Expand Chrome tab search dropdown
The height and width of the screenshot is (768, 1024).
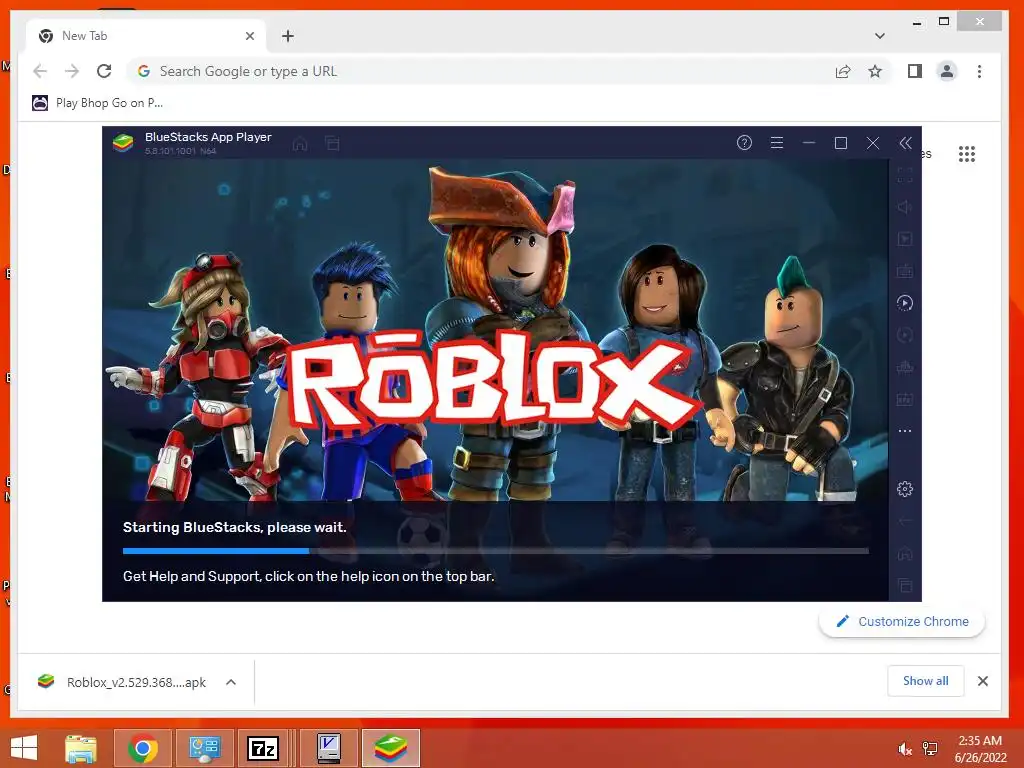pos(880,36)
